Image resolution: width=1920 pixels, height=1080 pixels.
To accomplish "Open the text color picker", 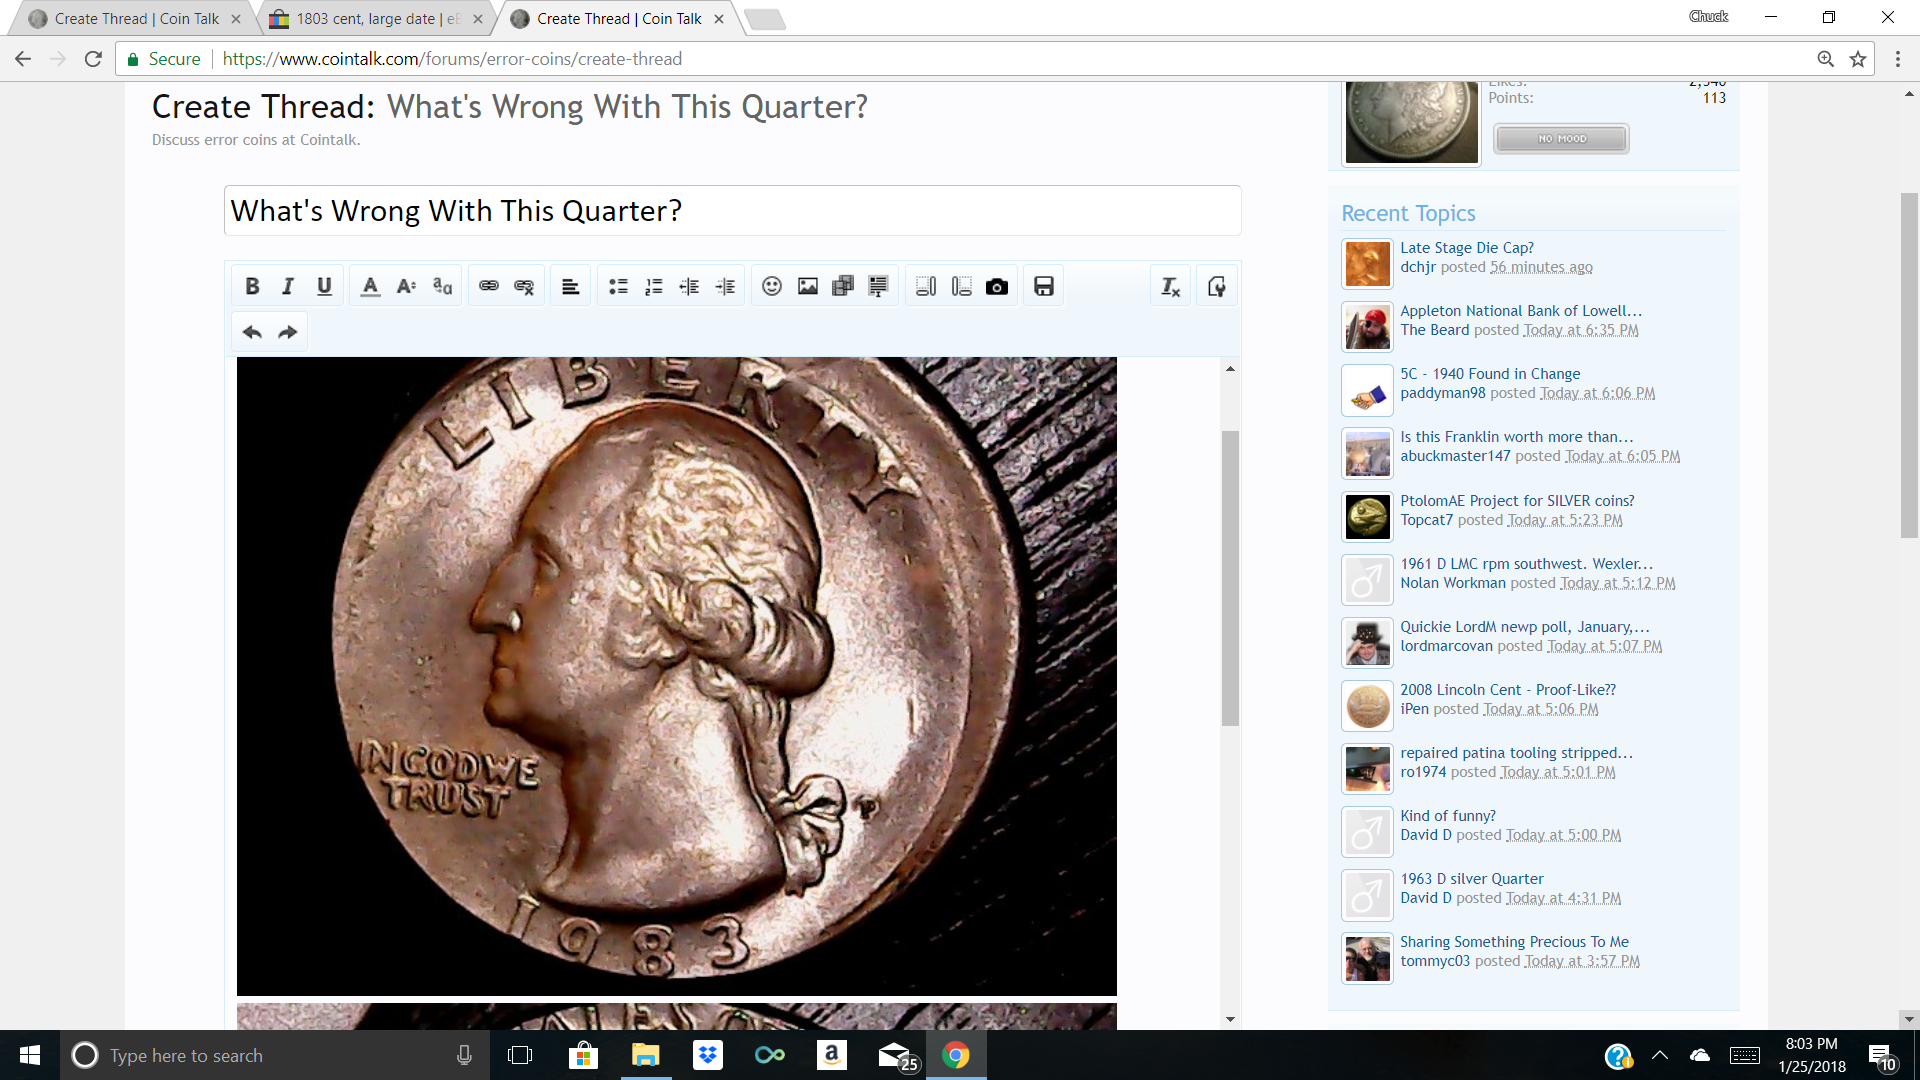I will (x=370, y=287).
